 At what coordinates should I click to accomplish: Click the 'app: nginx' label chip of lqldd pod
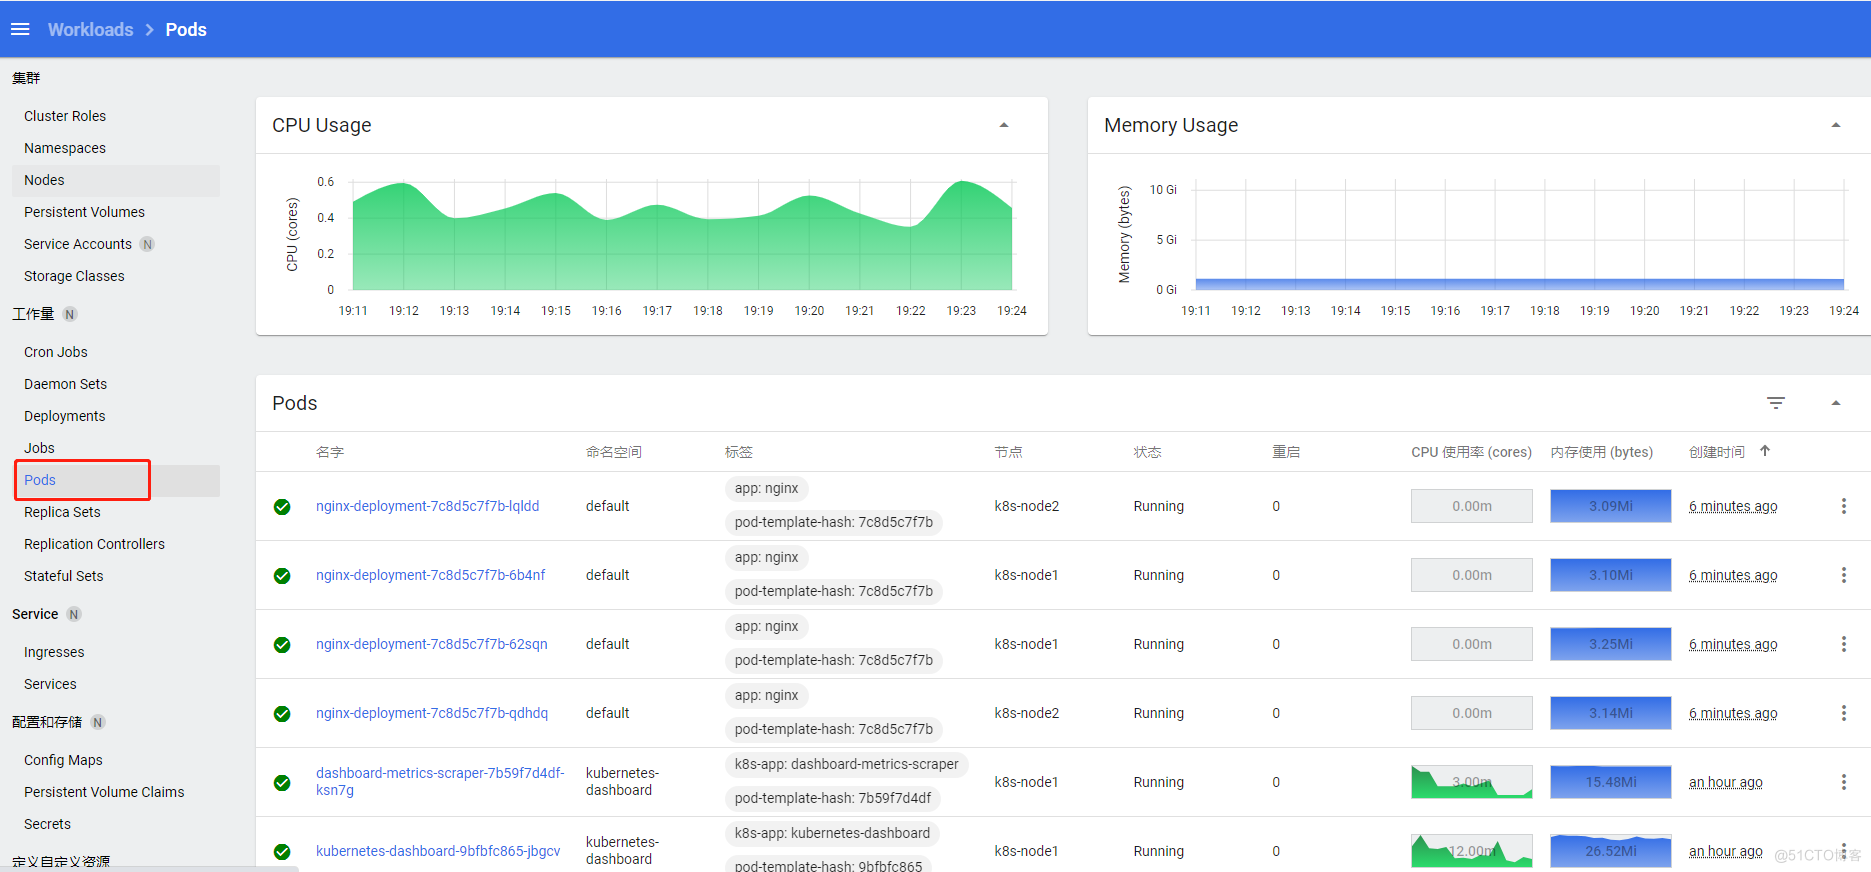766,488
